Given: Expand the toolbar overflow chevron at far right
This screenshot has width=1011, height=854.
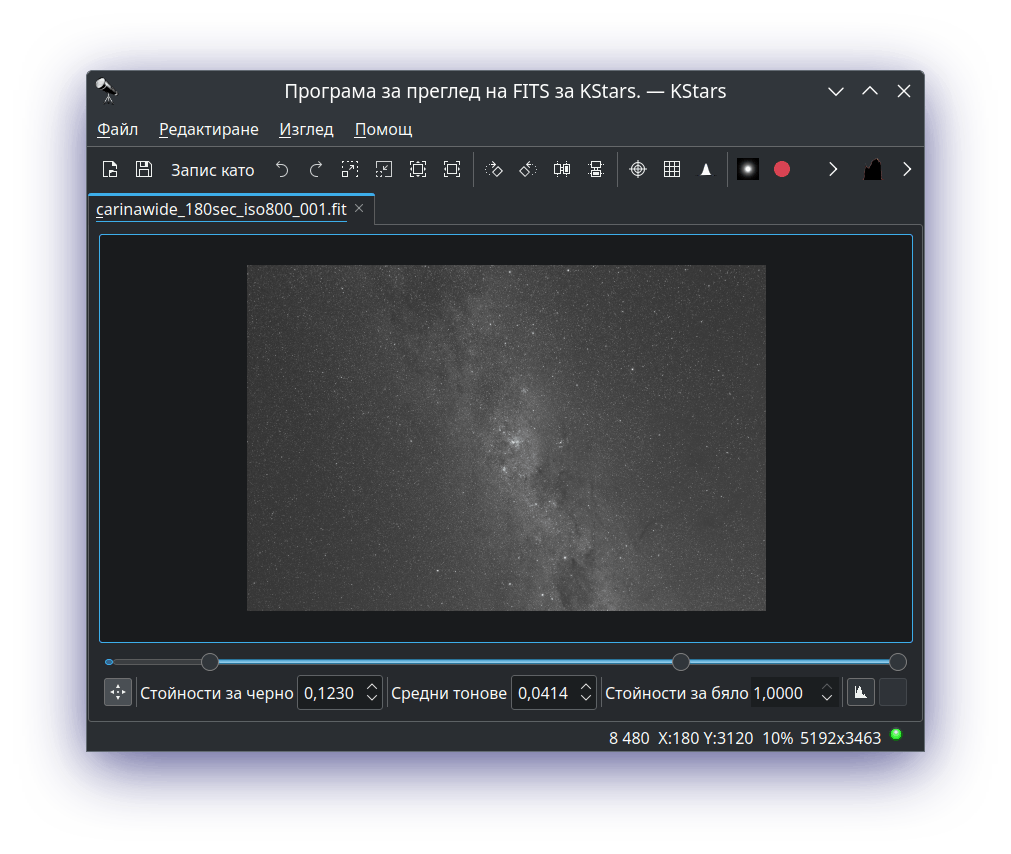Looking at the screenshot, I should coord(907,170).
